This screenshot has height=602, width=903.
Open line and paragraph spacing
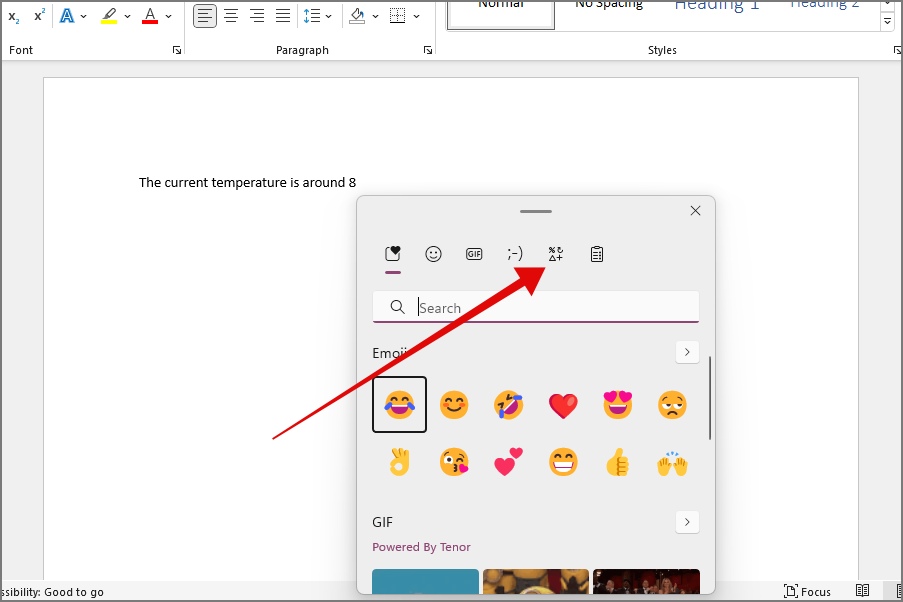[x=312, y=16]
